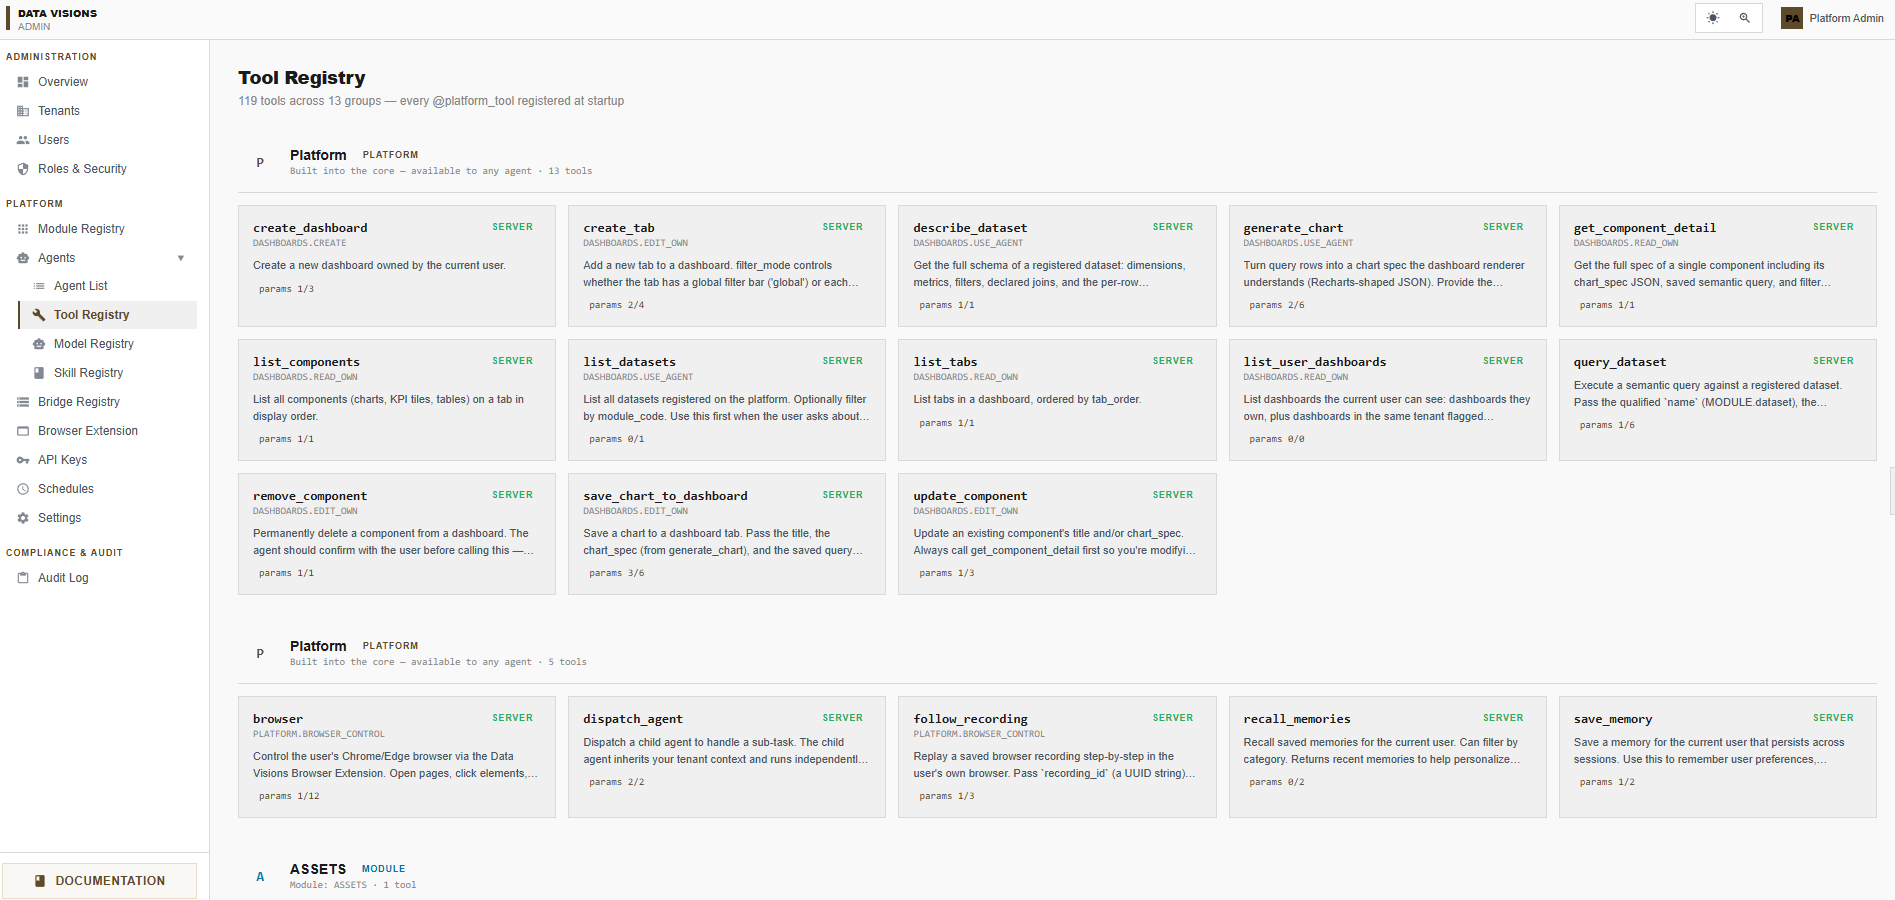
Task: Click the Users people icon
Action: click(x=23, y=140)
